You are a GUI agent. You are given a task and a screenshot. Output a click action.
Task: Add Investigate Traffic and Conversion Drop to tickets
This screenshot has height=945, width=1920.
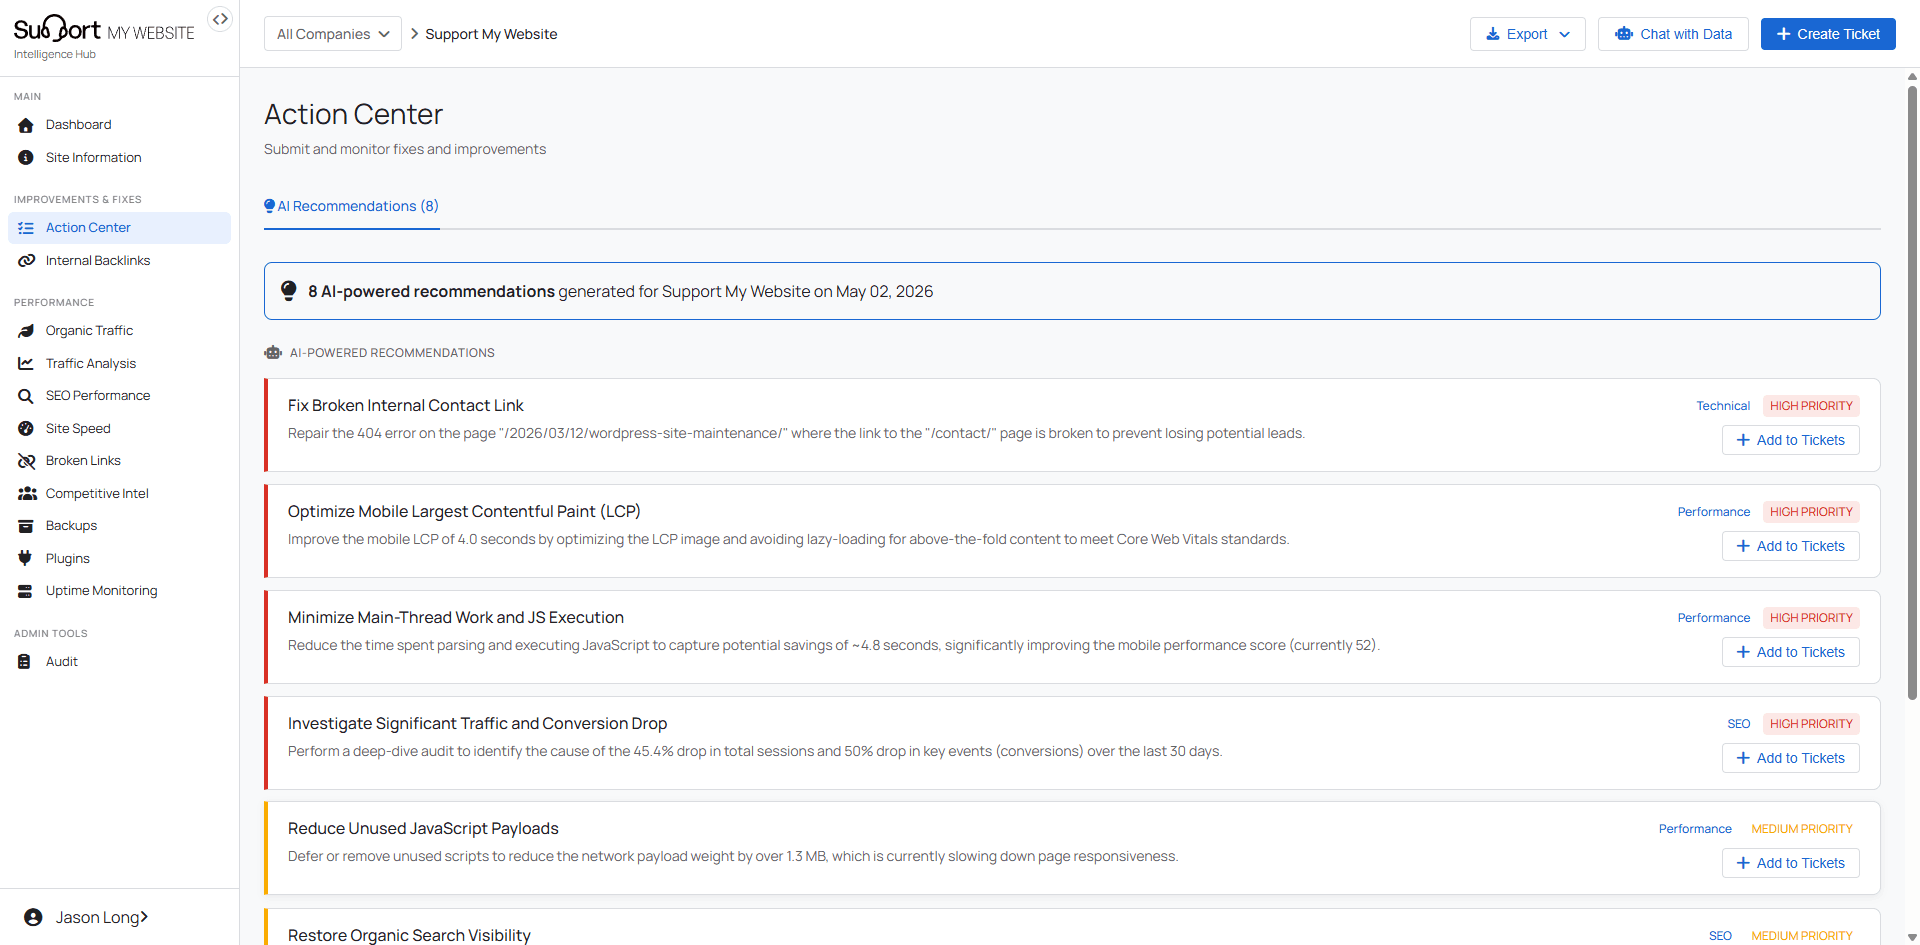pyautogui.click(x=1790, y=758)
